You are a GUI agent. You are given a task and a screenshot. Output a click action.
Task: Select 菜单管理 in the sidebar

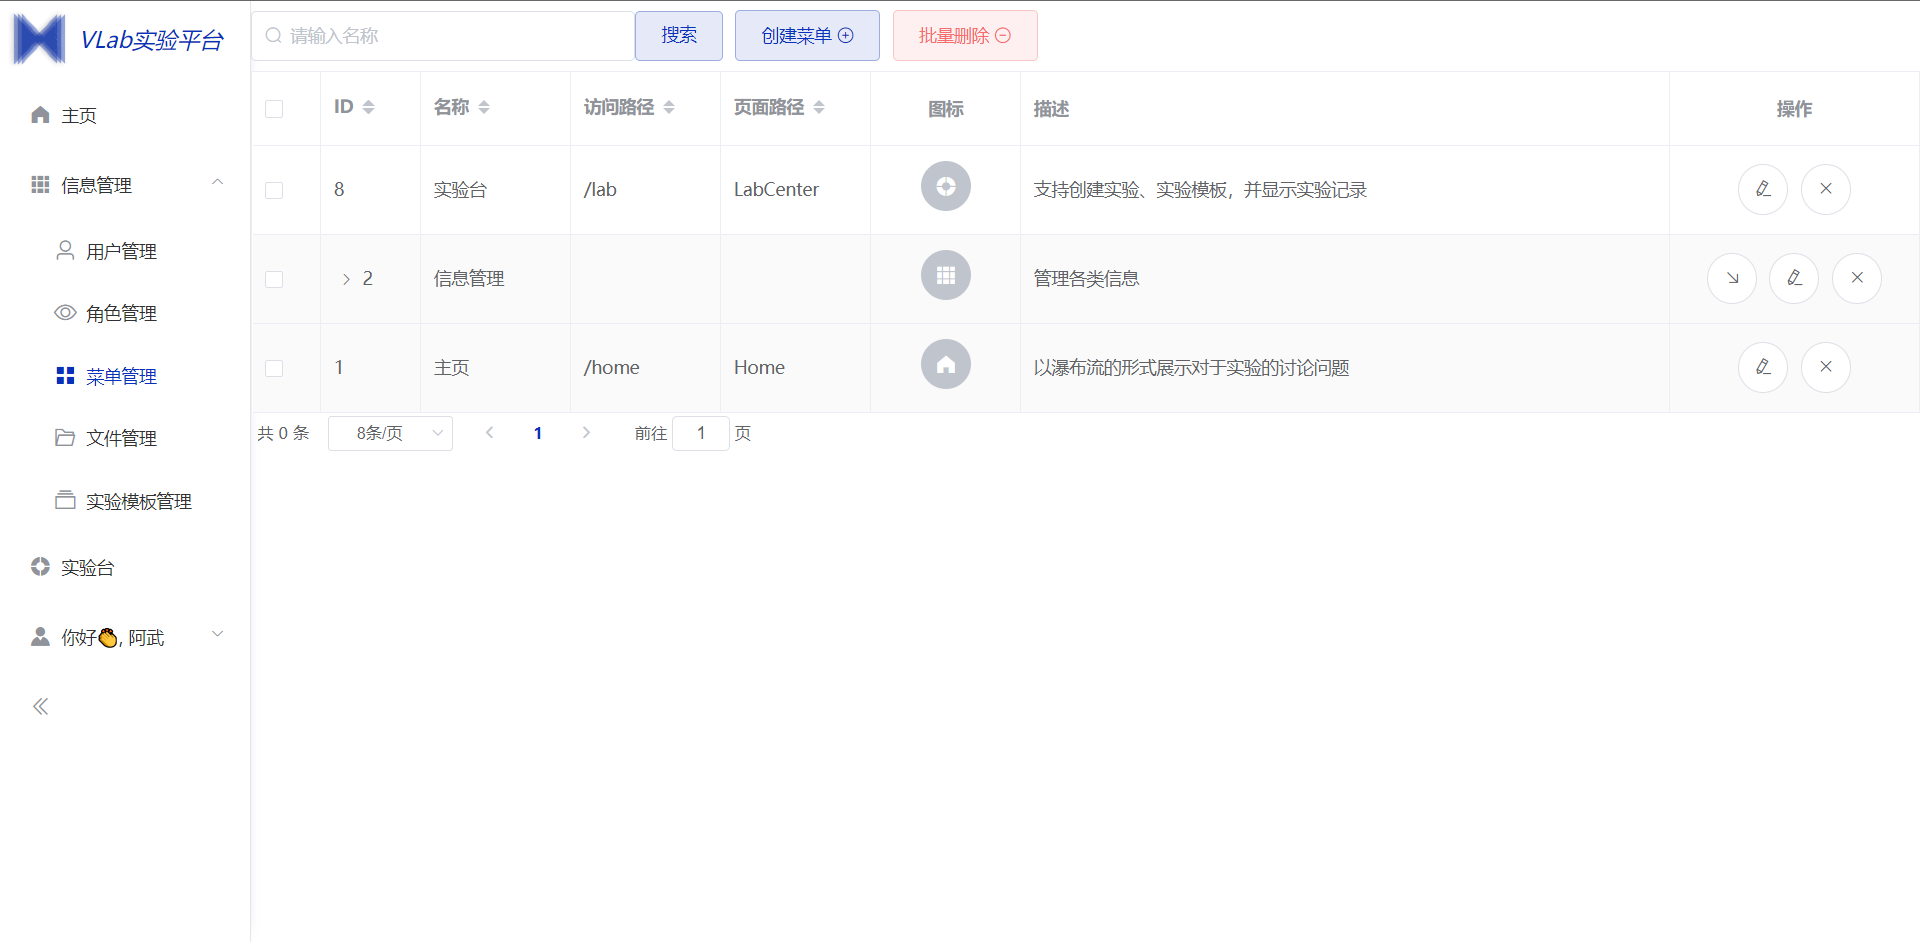(x=125, y=376)
